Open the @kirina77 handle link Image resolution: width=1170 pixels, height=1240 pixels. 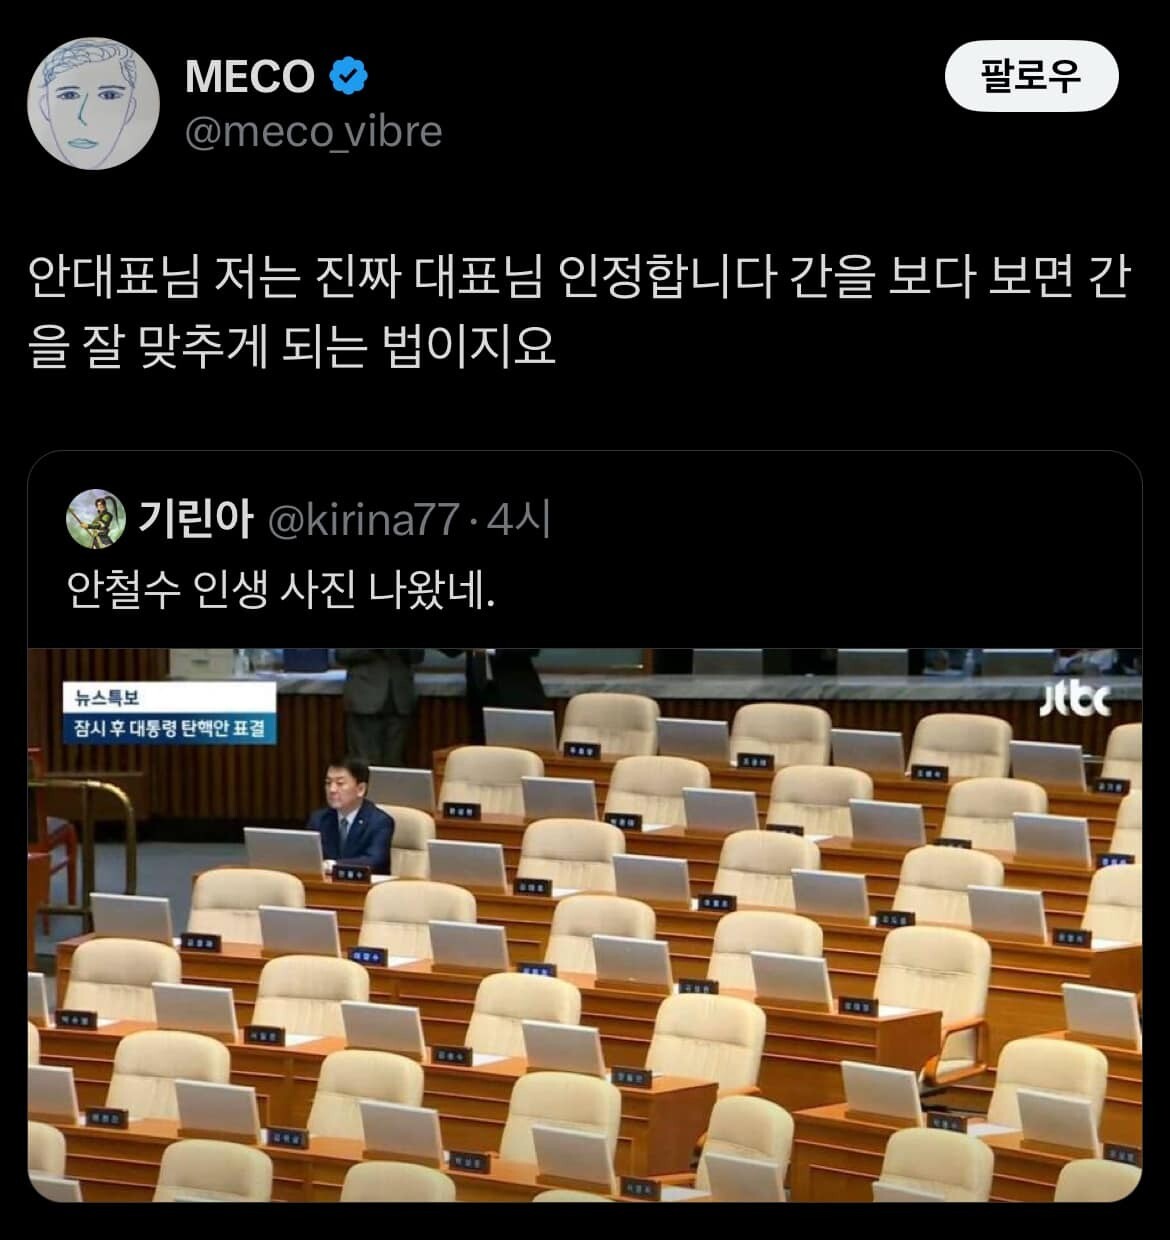(x=364, y=520)
